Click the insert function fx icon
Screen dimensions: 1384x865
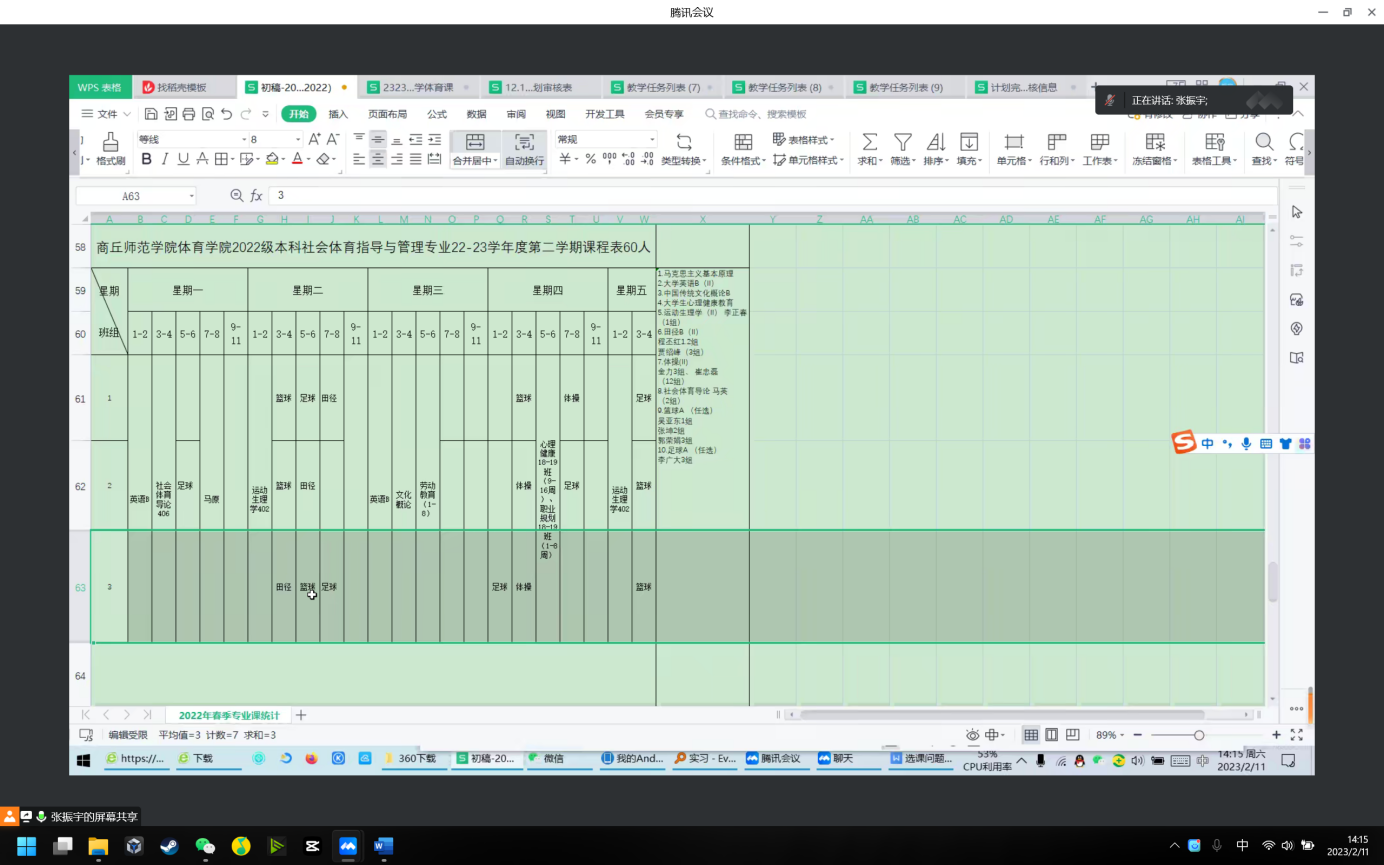[x=256, y=196]
